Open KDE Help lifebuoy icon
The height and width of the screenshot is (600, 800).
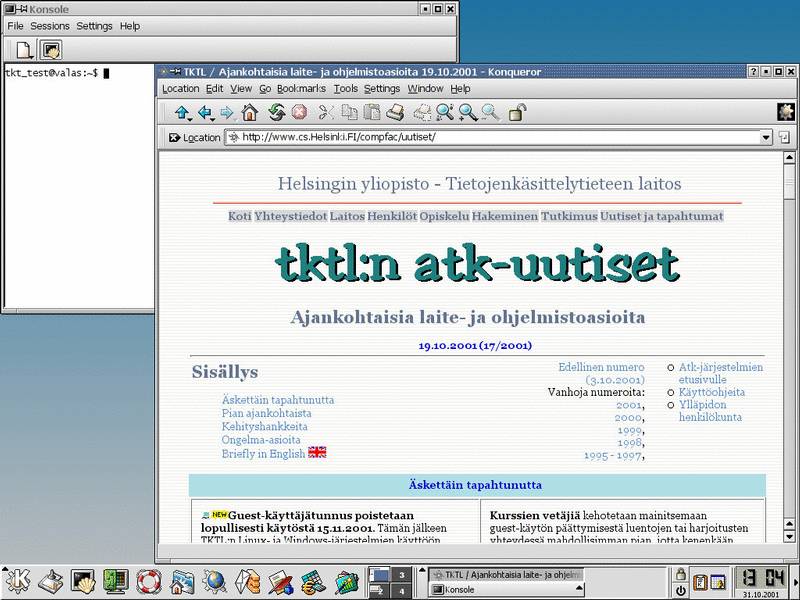148,582
